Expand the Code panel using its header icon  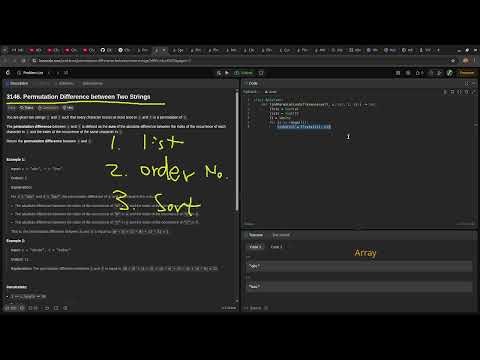click(x=467, y=83)
